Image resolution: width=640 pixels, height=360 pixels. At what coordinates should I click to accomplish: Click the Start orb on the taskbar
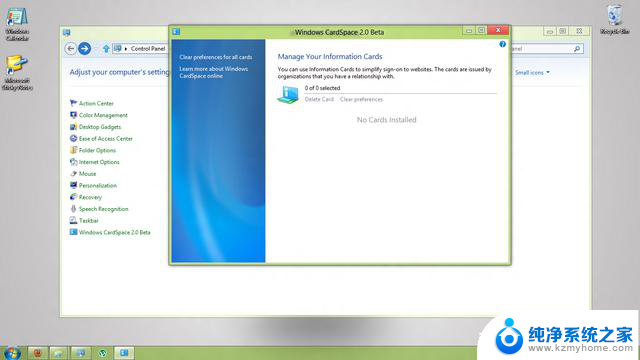coord(12,353)
